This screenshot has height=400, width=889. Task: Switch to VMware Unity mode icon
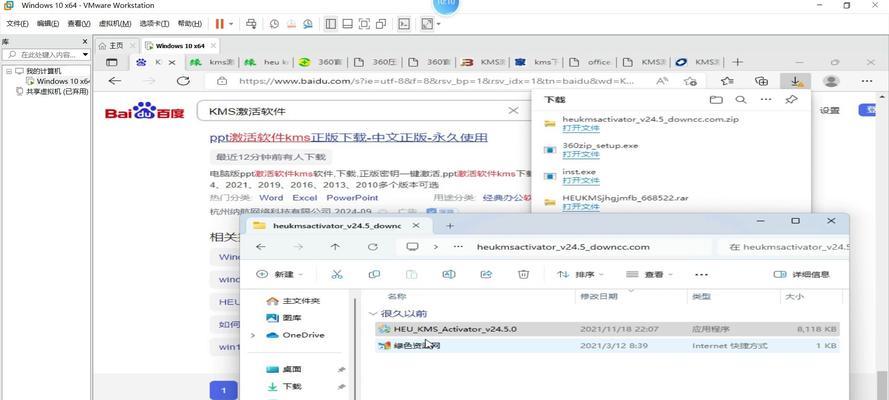[381, 24]
